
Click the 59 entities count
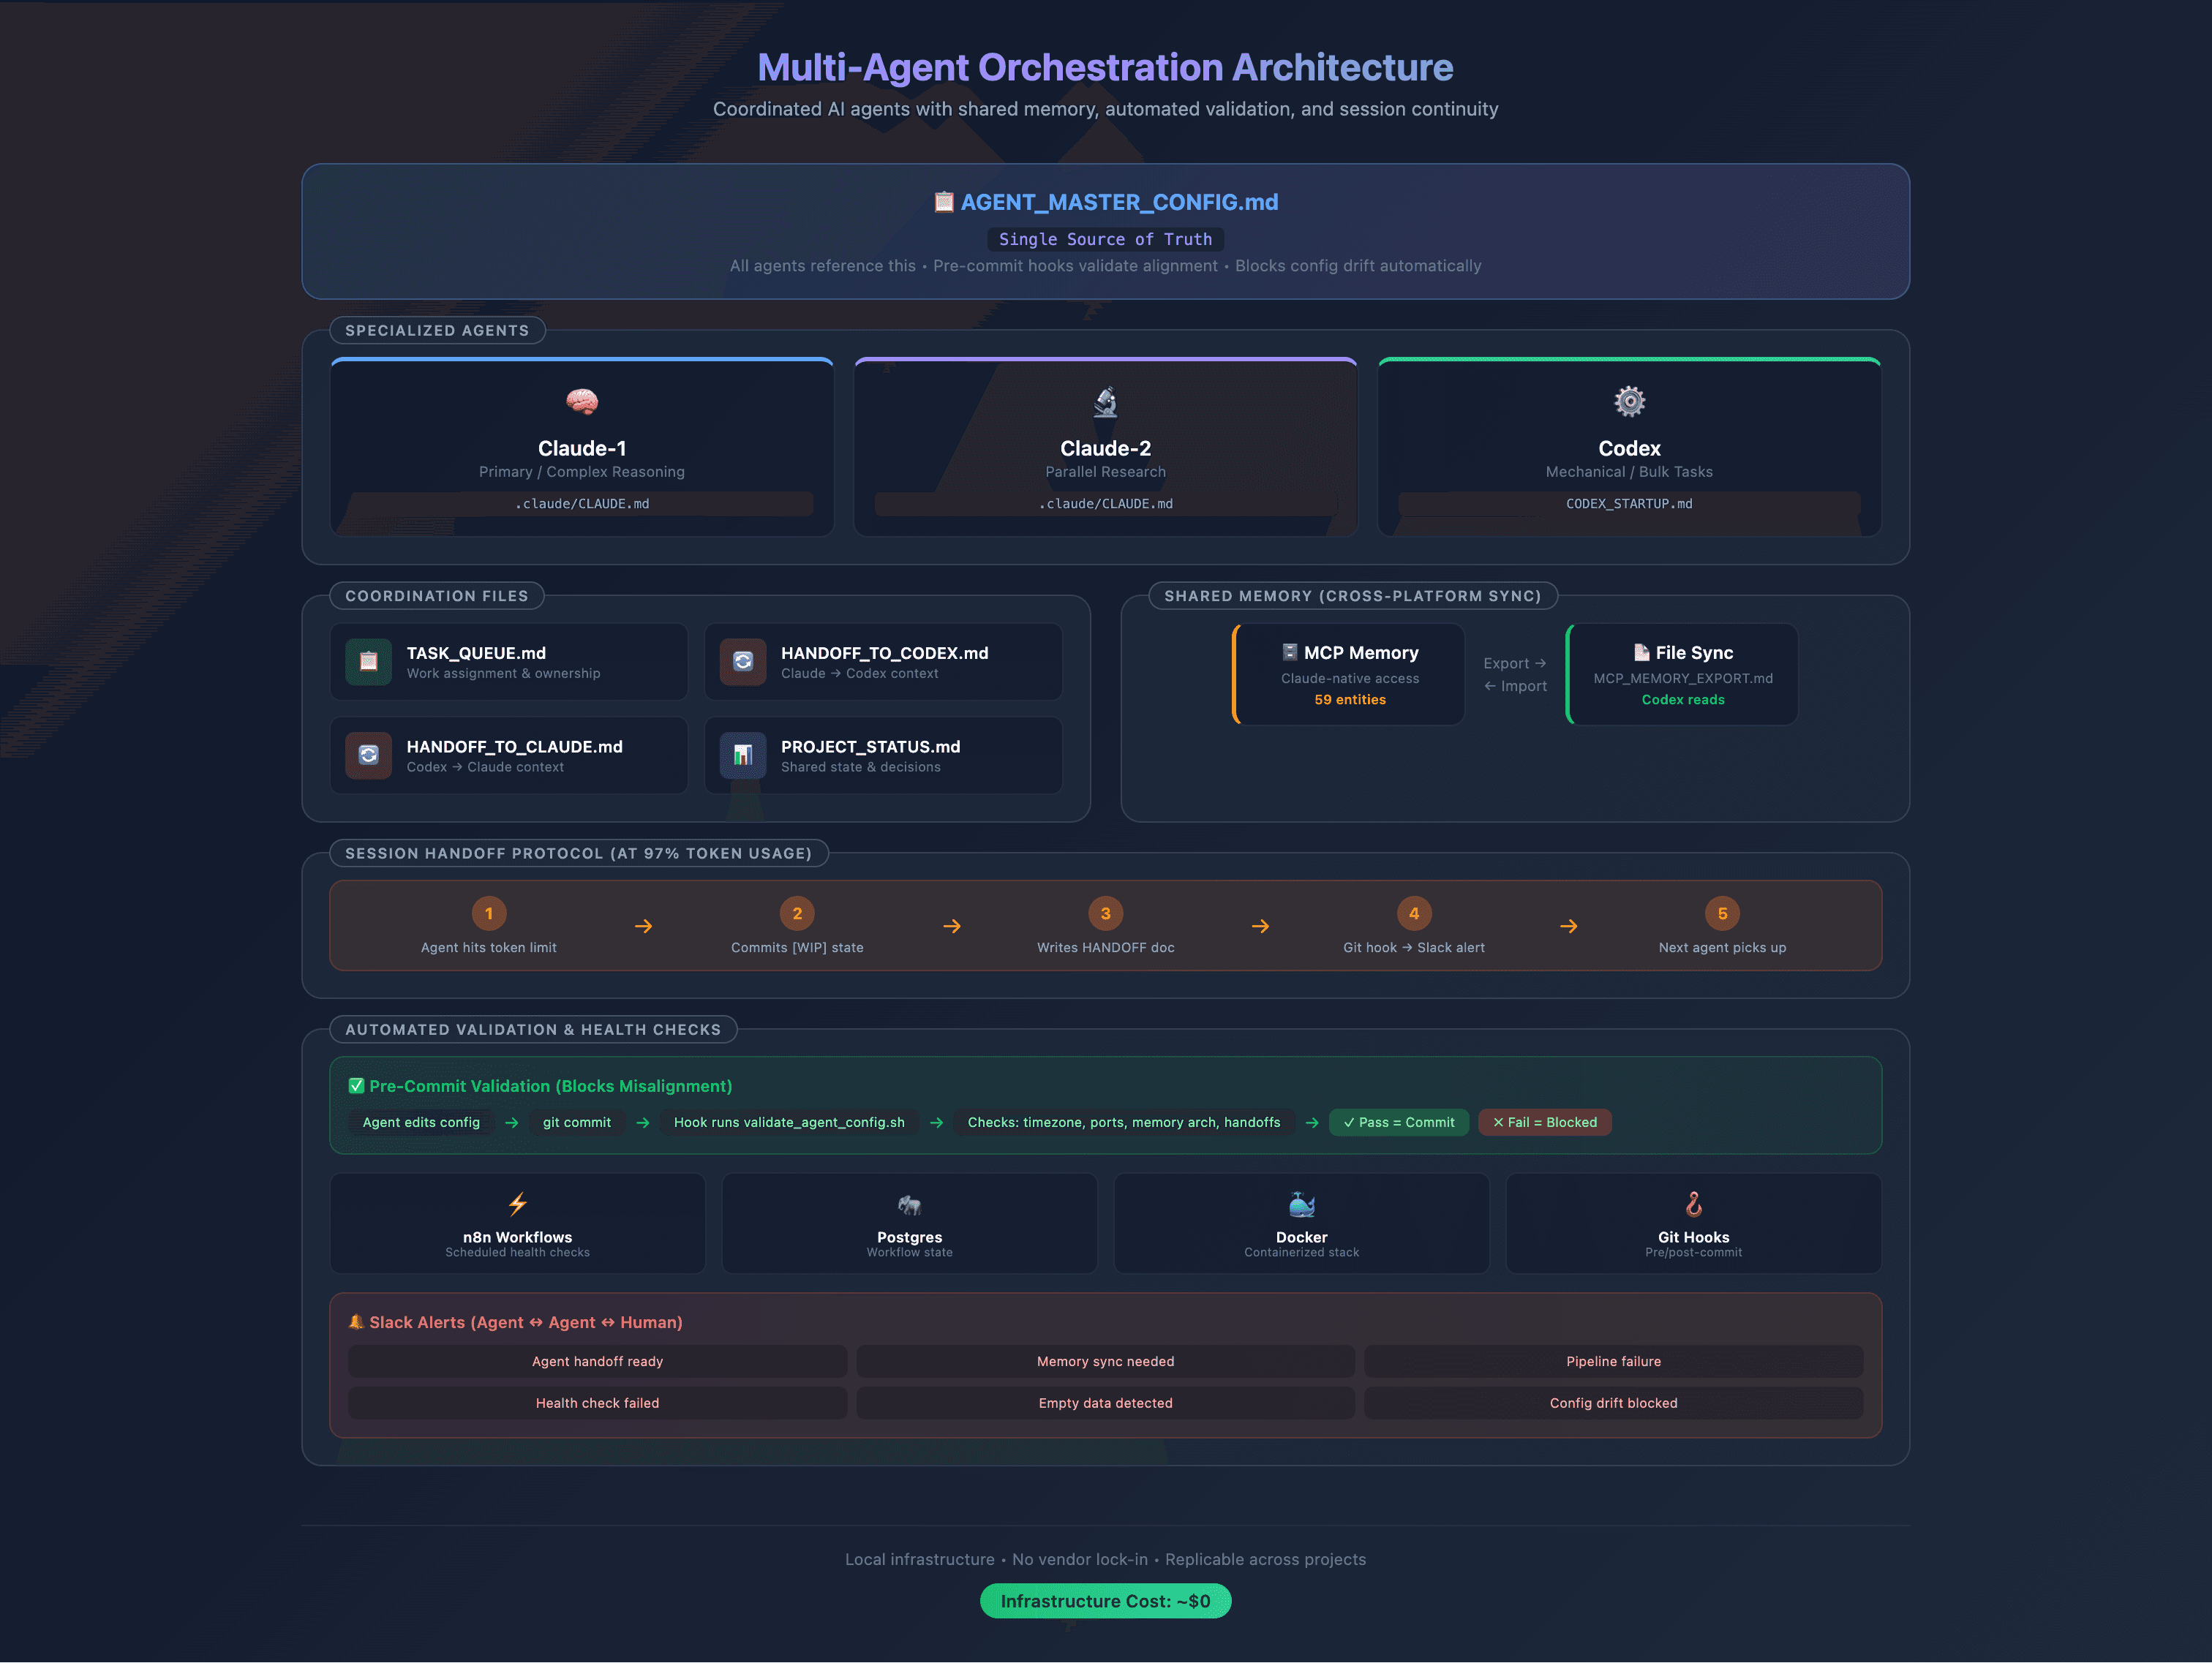(1350, 700)
